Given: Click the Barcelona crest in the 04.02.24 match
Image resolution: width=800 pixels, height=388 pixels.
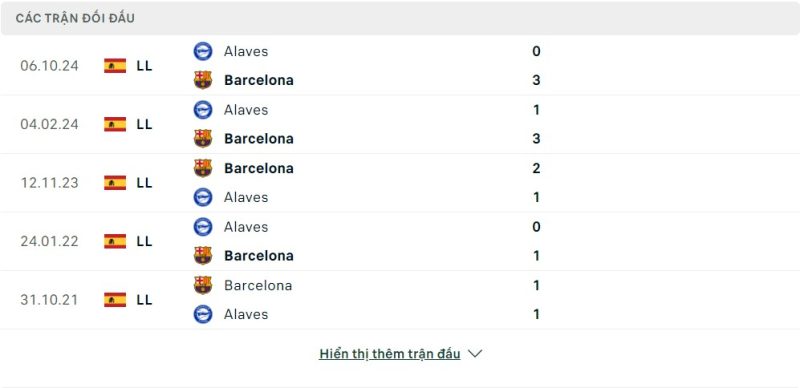Looking at the screenshot, I should 203,138.
